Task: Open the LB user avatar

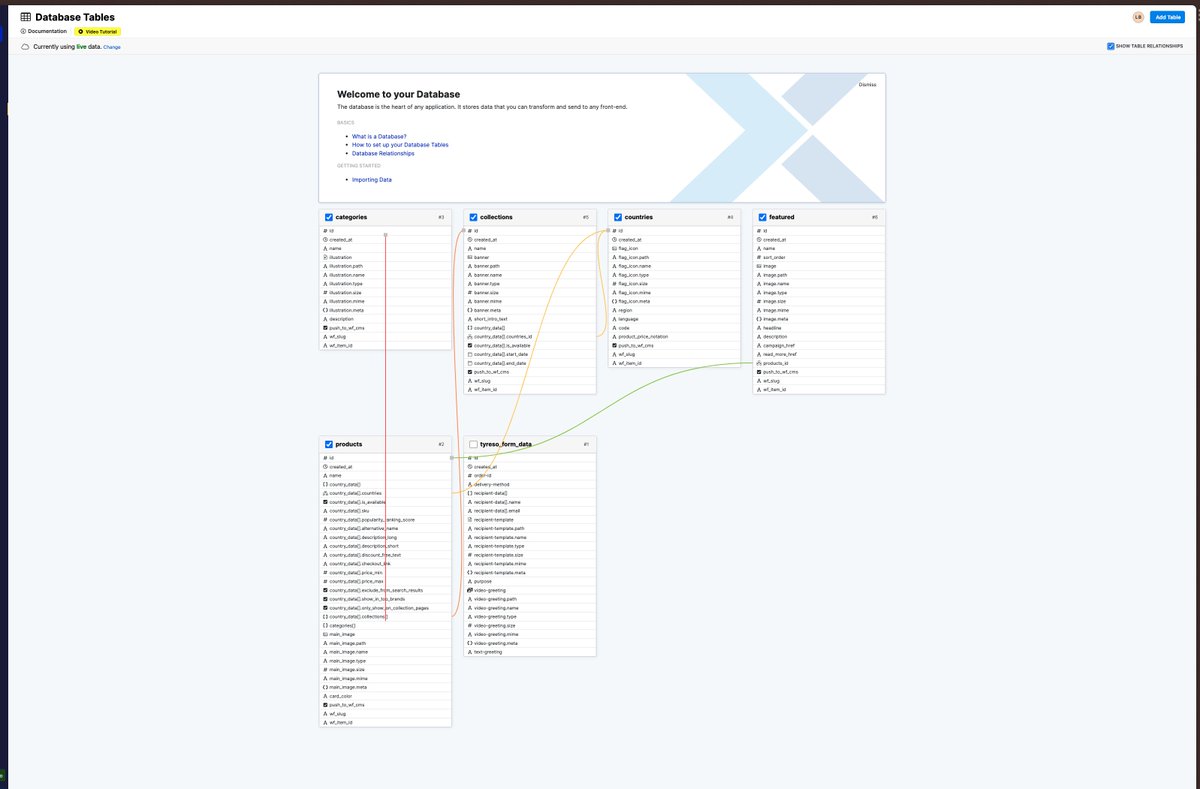Action: point(1139,17)
